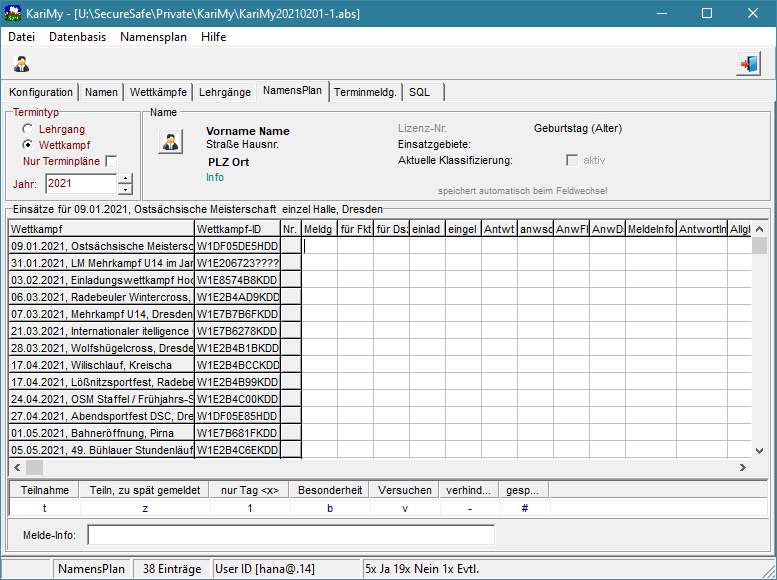
Task: Click the KariMy app icon in title bar
Action: pyautogui.click(x=13, y=13)
